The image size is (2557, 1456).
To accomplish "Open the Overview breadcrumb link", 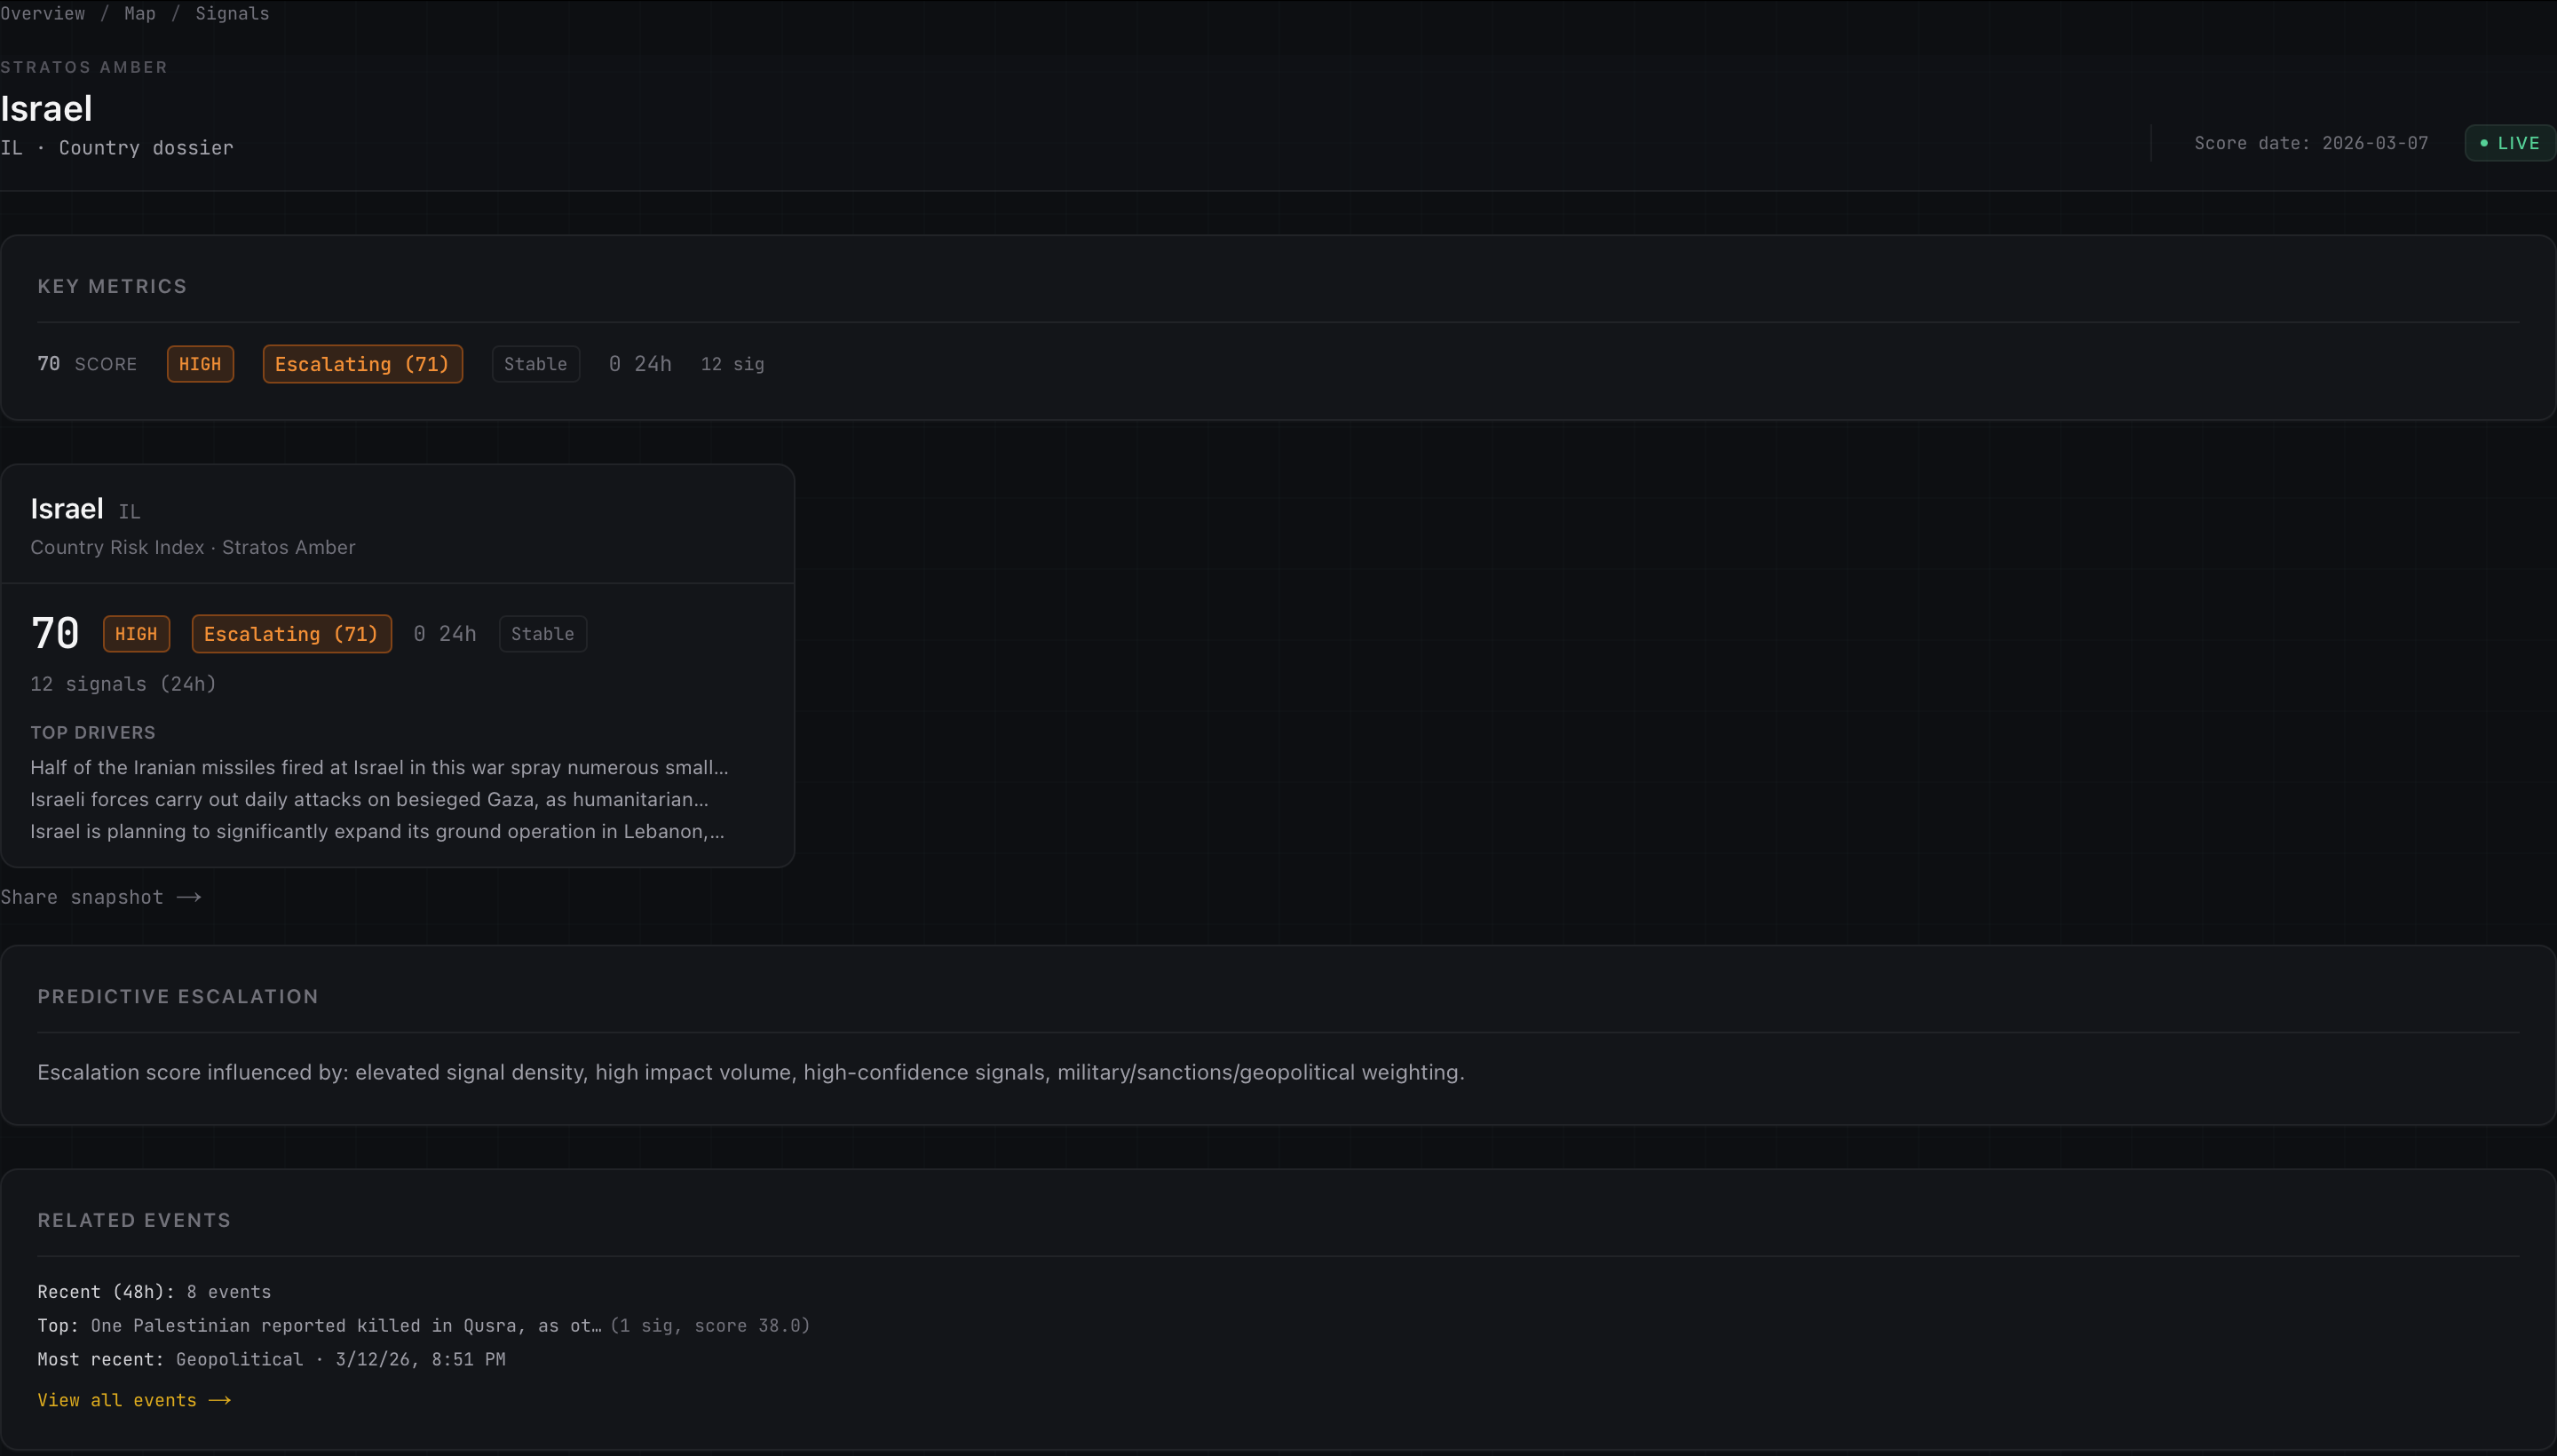I will pos(43,14).
